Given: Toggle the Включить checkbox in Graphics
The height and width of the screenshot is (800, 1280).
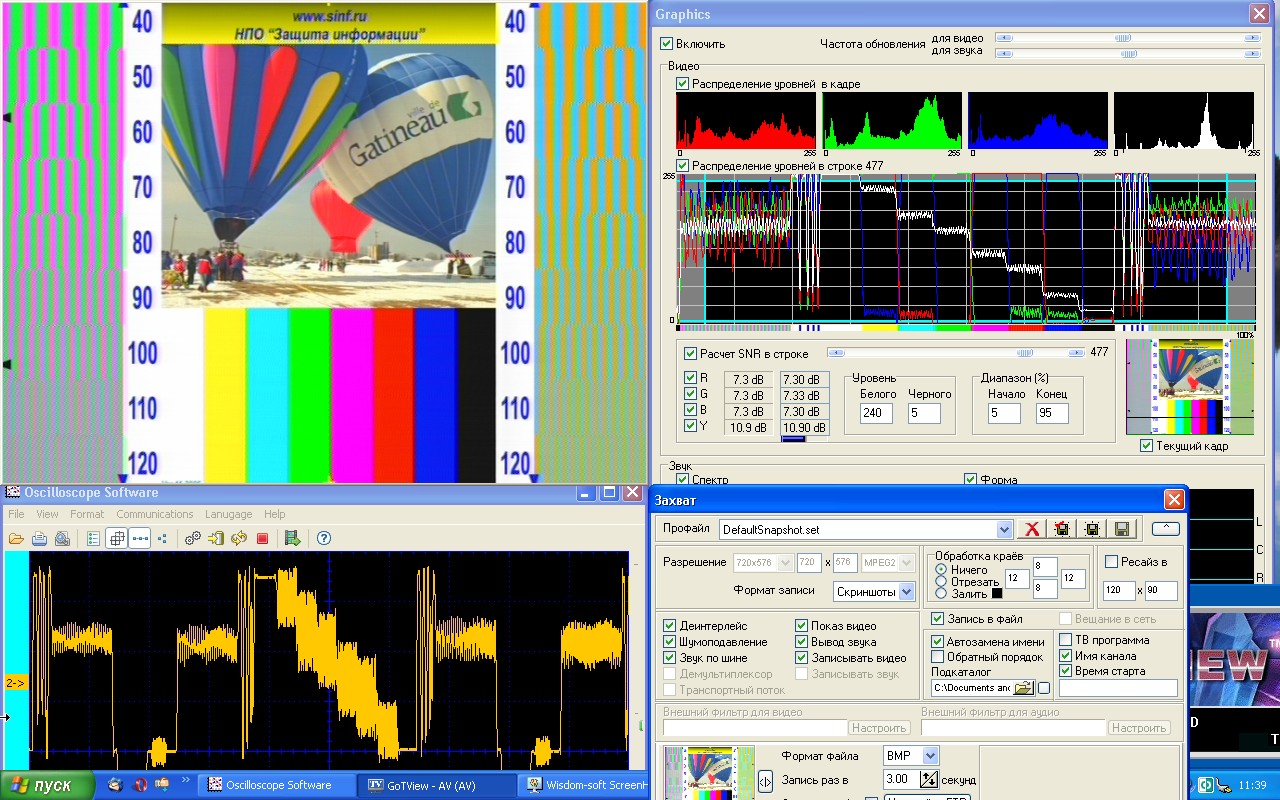Looking at the screenshot, I should (x=667, y=44).
